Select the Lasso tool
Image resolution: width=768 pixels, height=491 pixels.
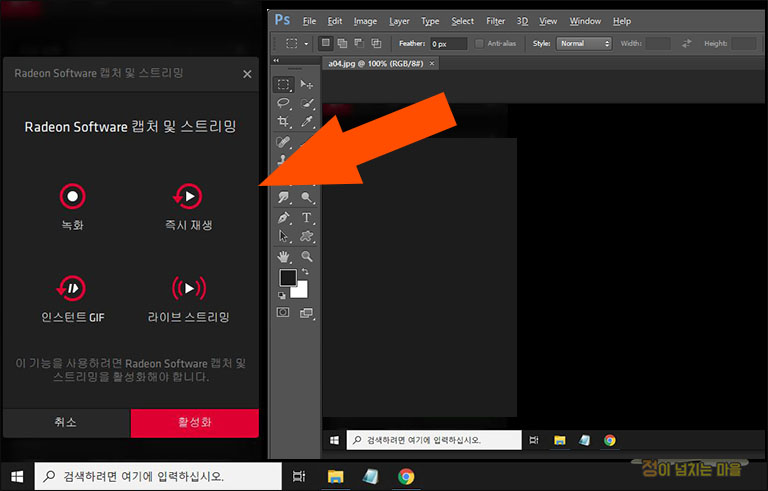coord(283,103)
